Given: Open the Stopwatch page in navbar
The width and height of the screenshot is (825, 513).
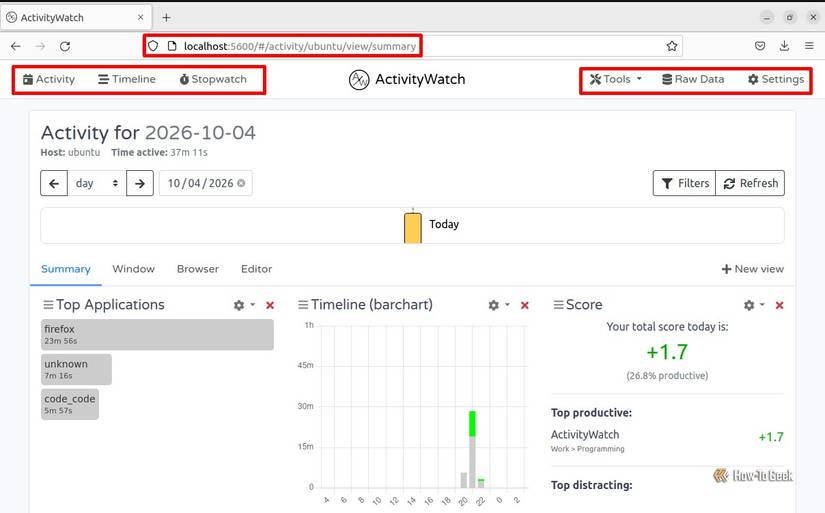Looking at the screenshot, I should [213, 79].
